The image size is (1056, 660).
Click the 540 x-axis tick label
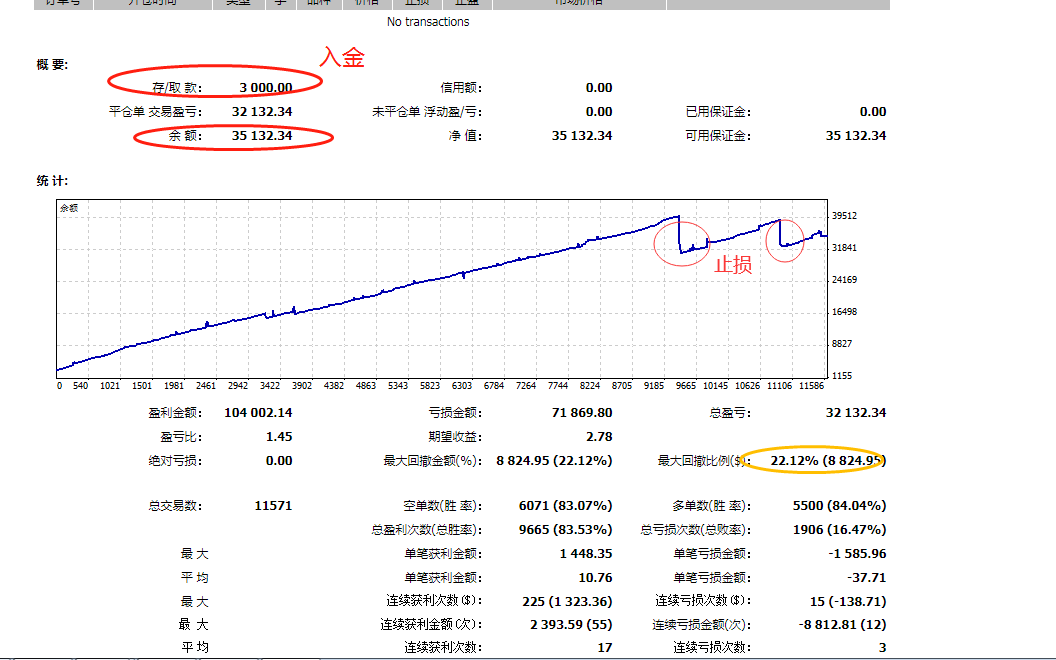[x=80, y=386]
